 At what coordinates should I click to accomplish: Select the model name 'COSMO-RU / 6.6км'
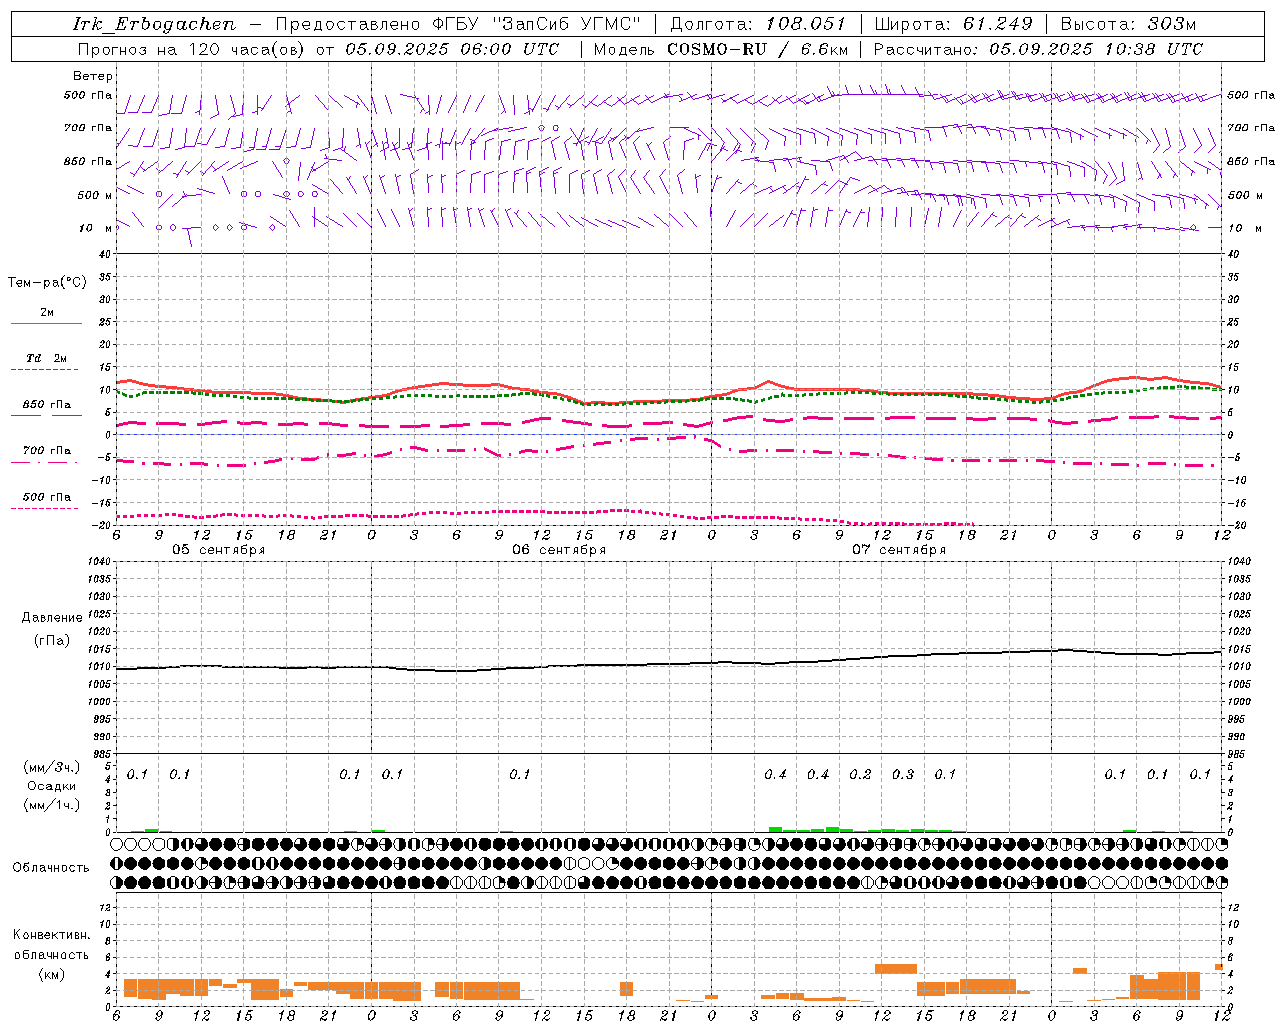(x=758, y=49)
